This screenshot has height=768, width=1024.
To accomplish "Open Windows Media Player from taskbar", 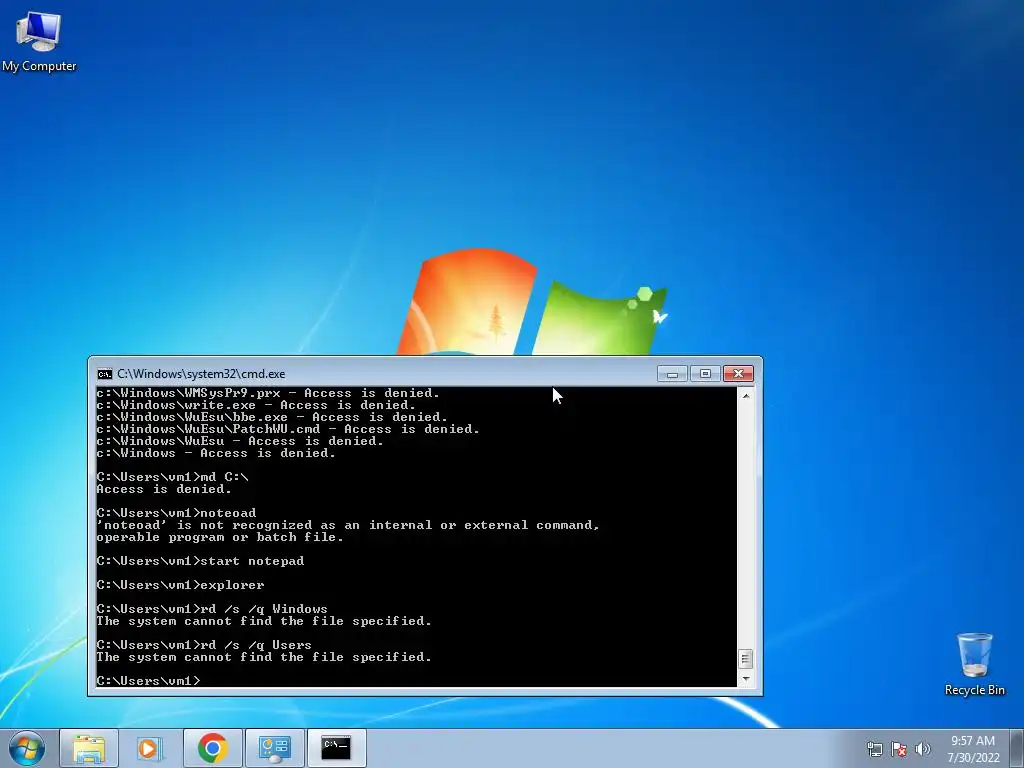I will (150, 748).
